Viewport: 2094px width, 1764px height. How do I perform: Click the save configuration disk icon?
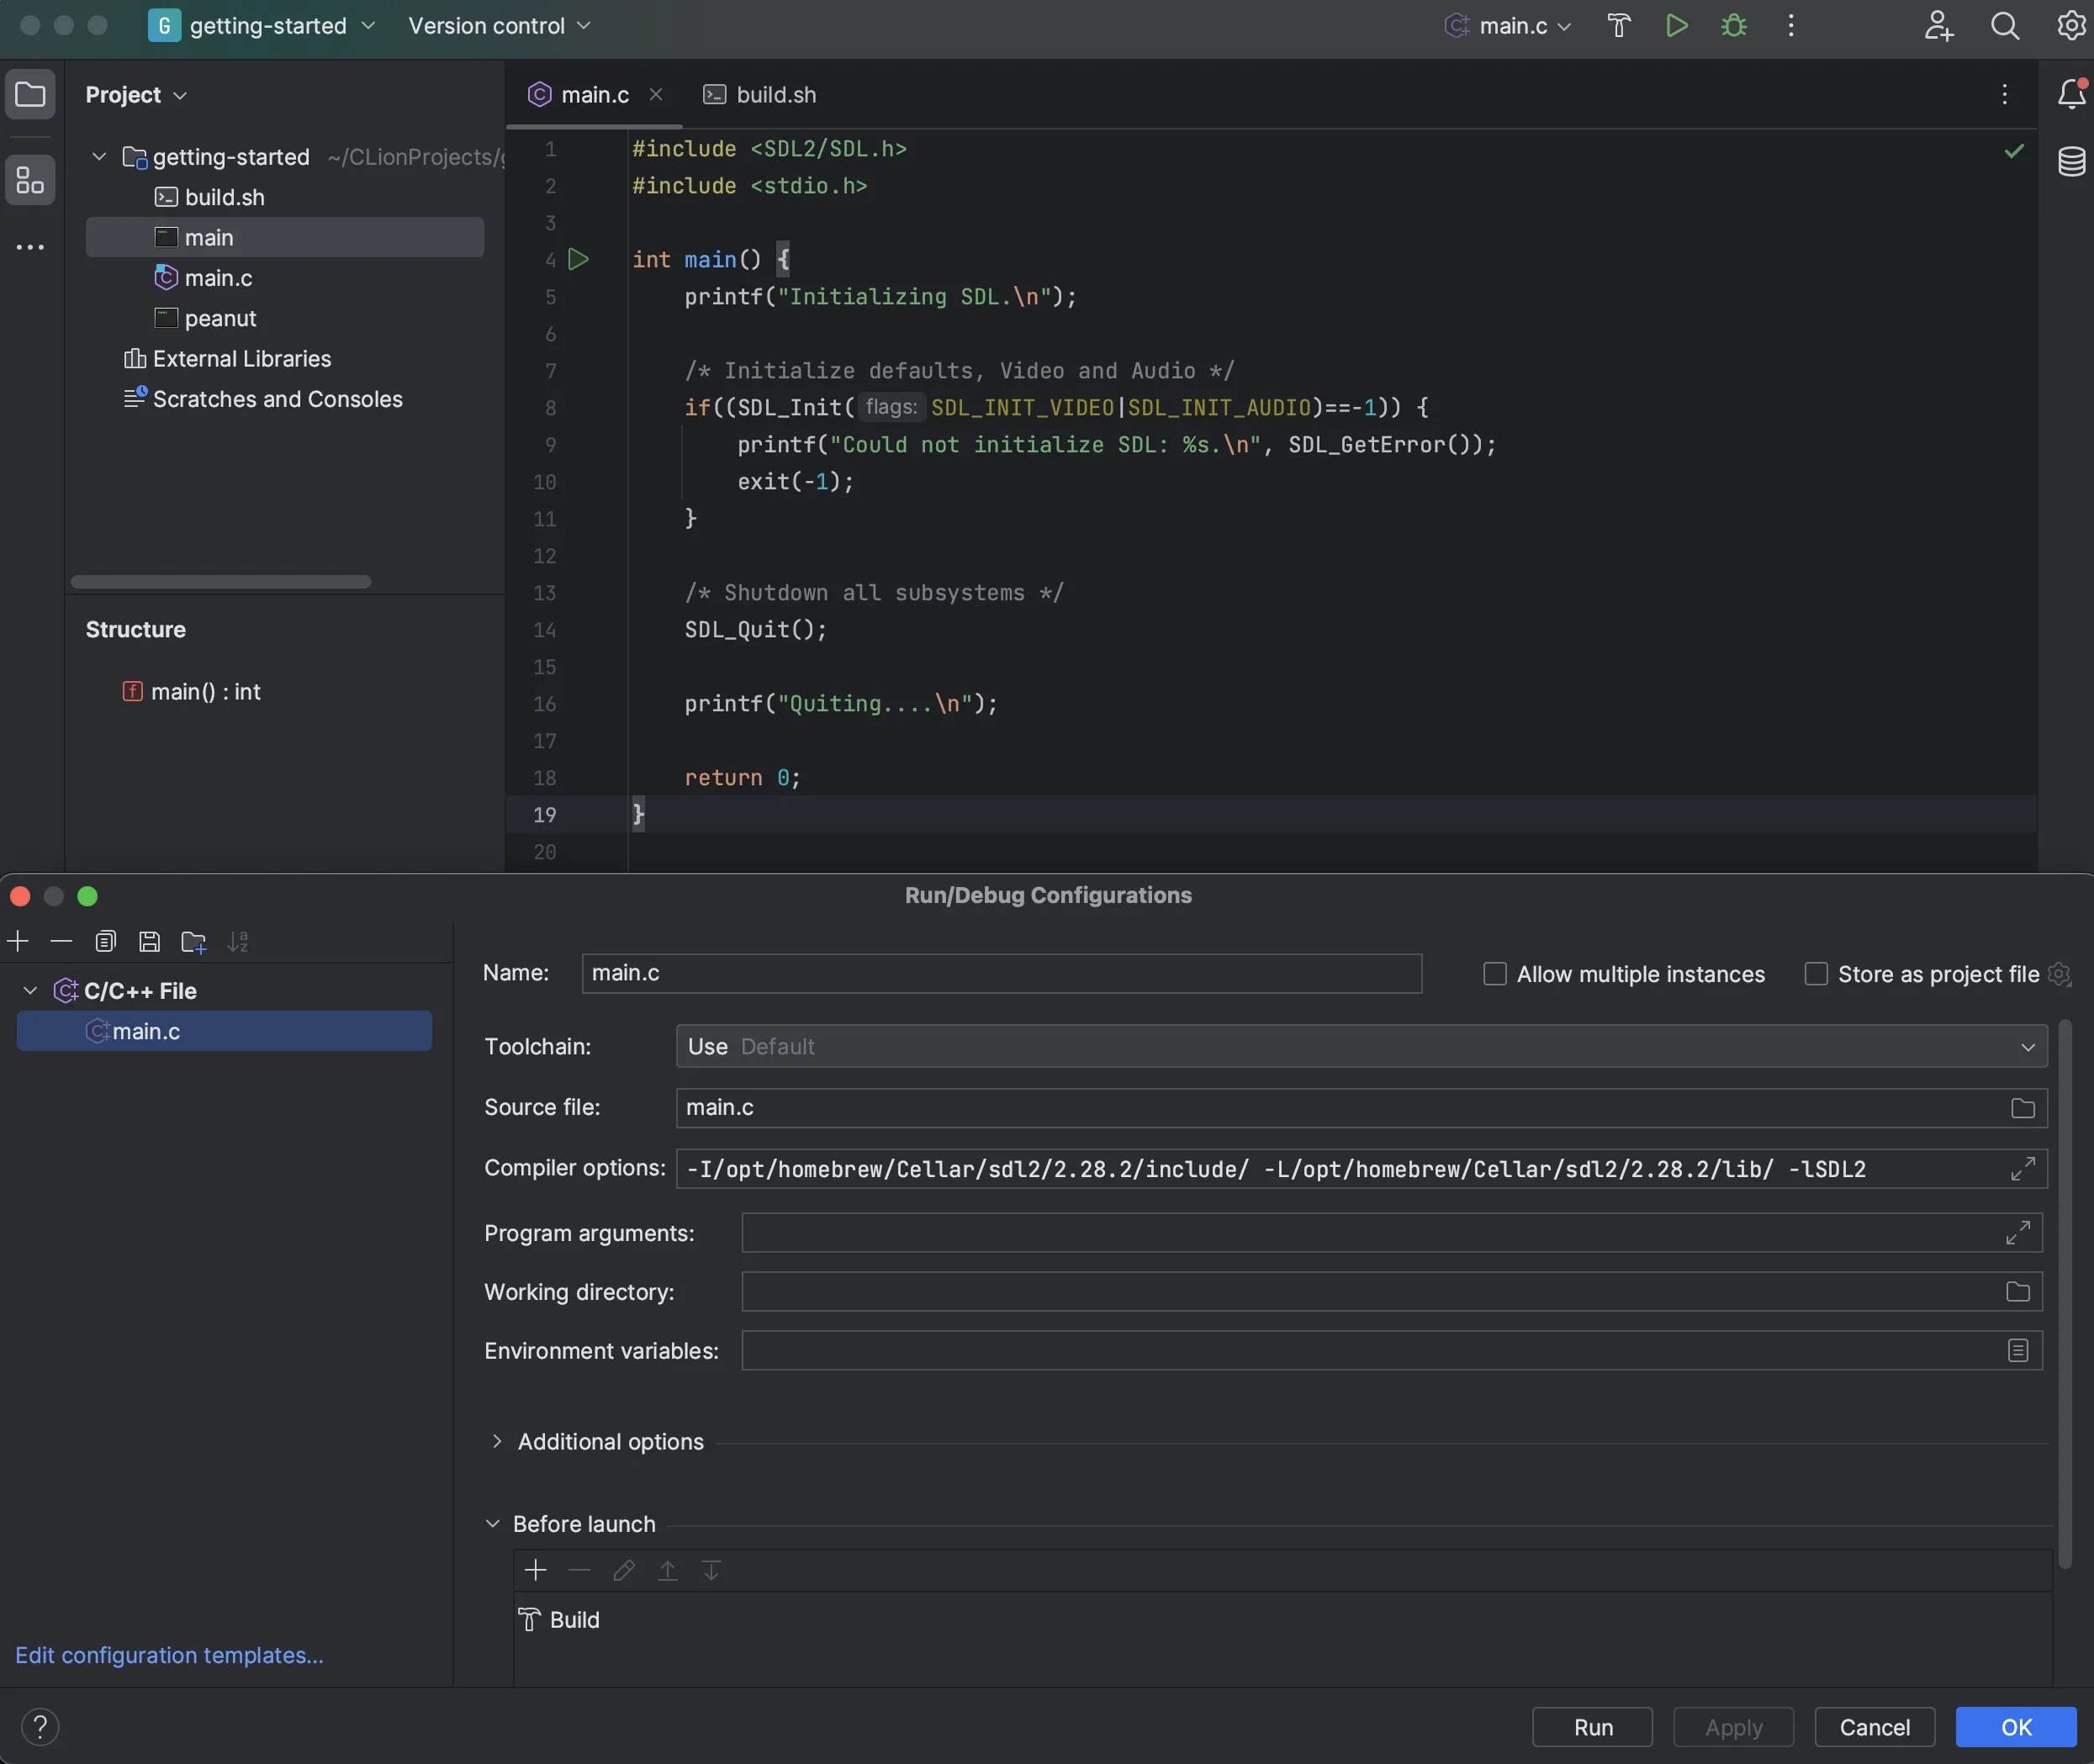pyautogui.click(x=149, y=942)
